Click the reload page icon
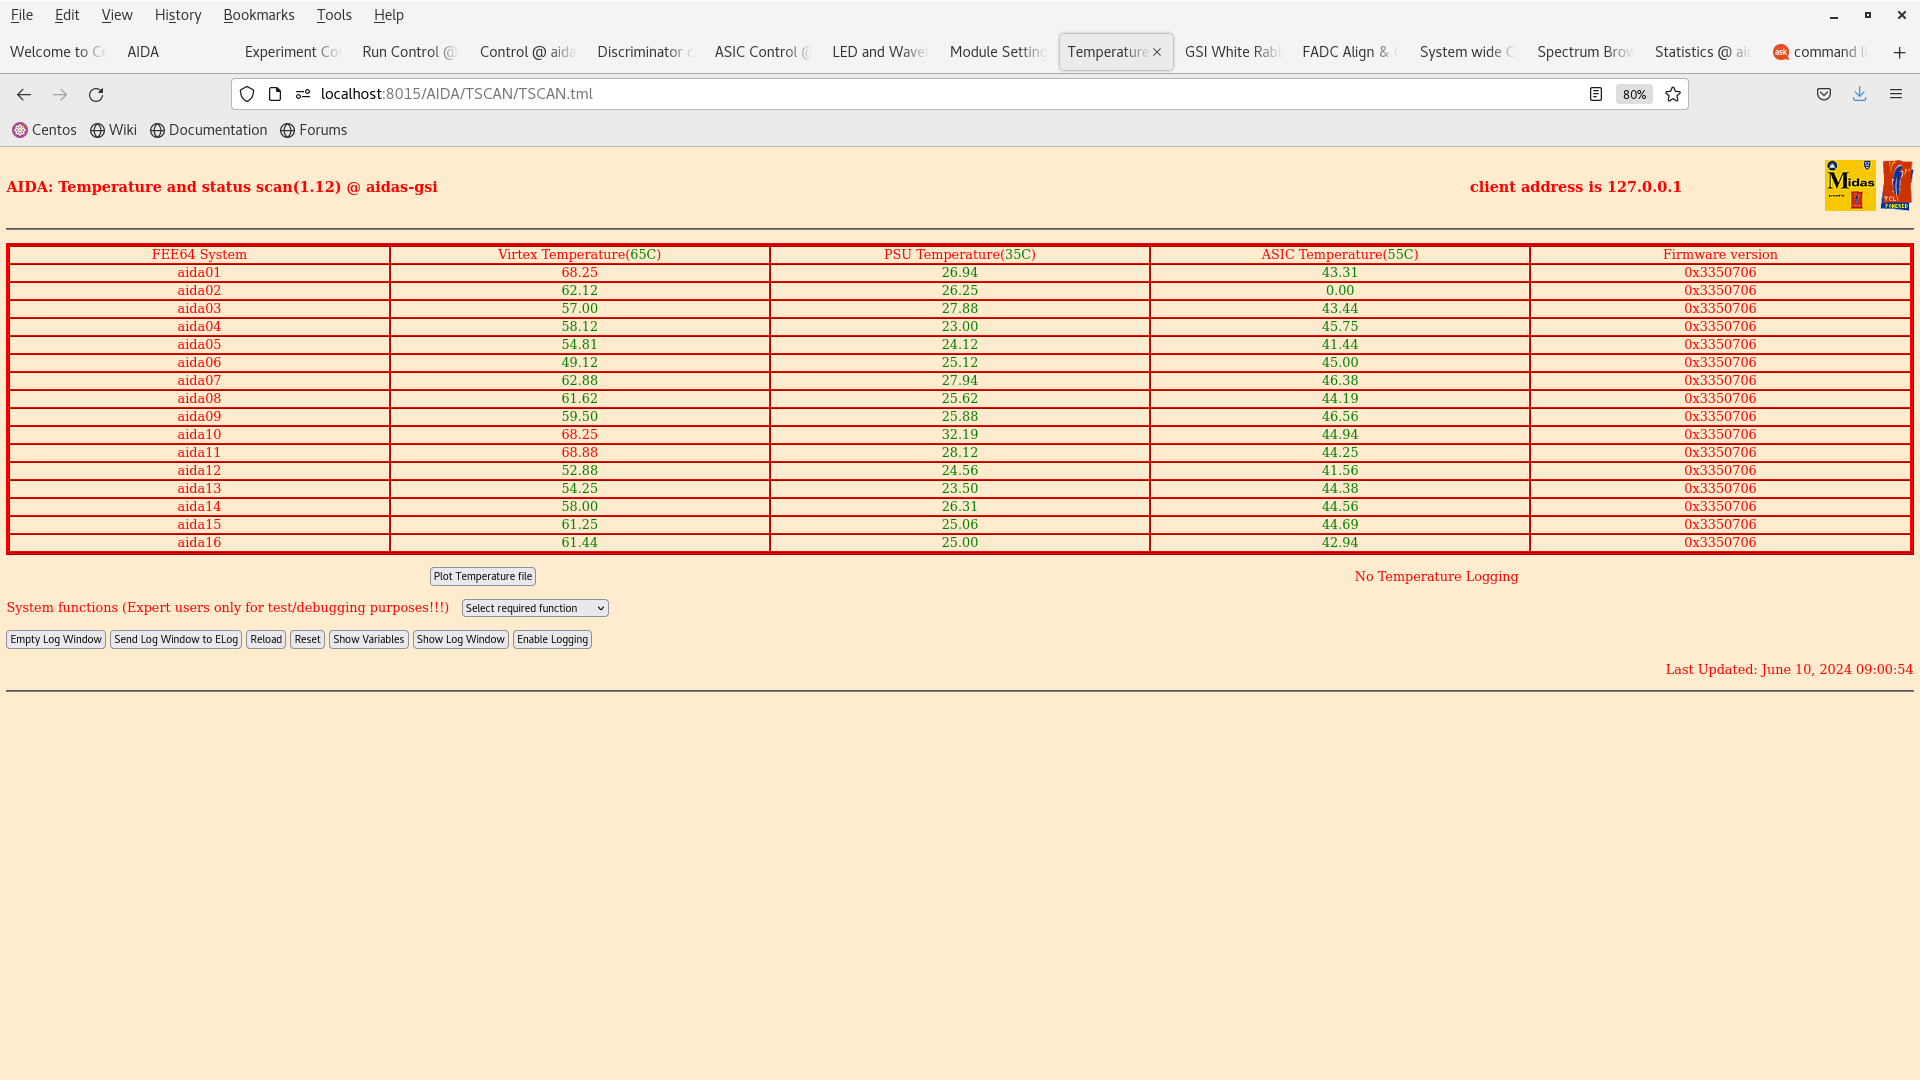The height and width of the screenshot is (1080, 1920). point(96,94)
